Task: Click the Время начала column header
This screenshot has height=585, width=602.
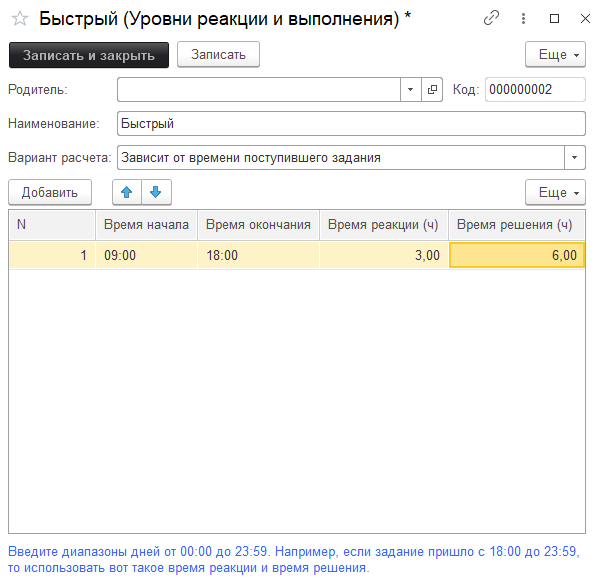Action: 146,225
